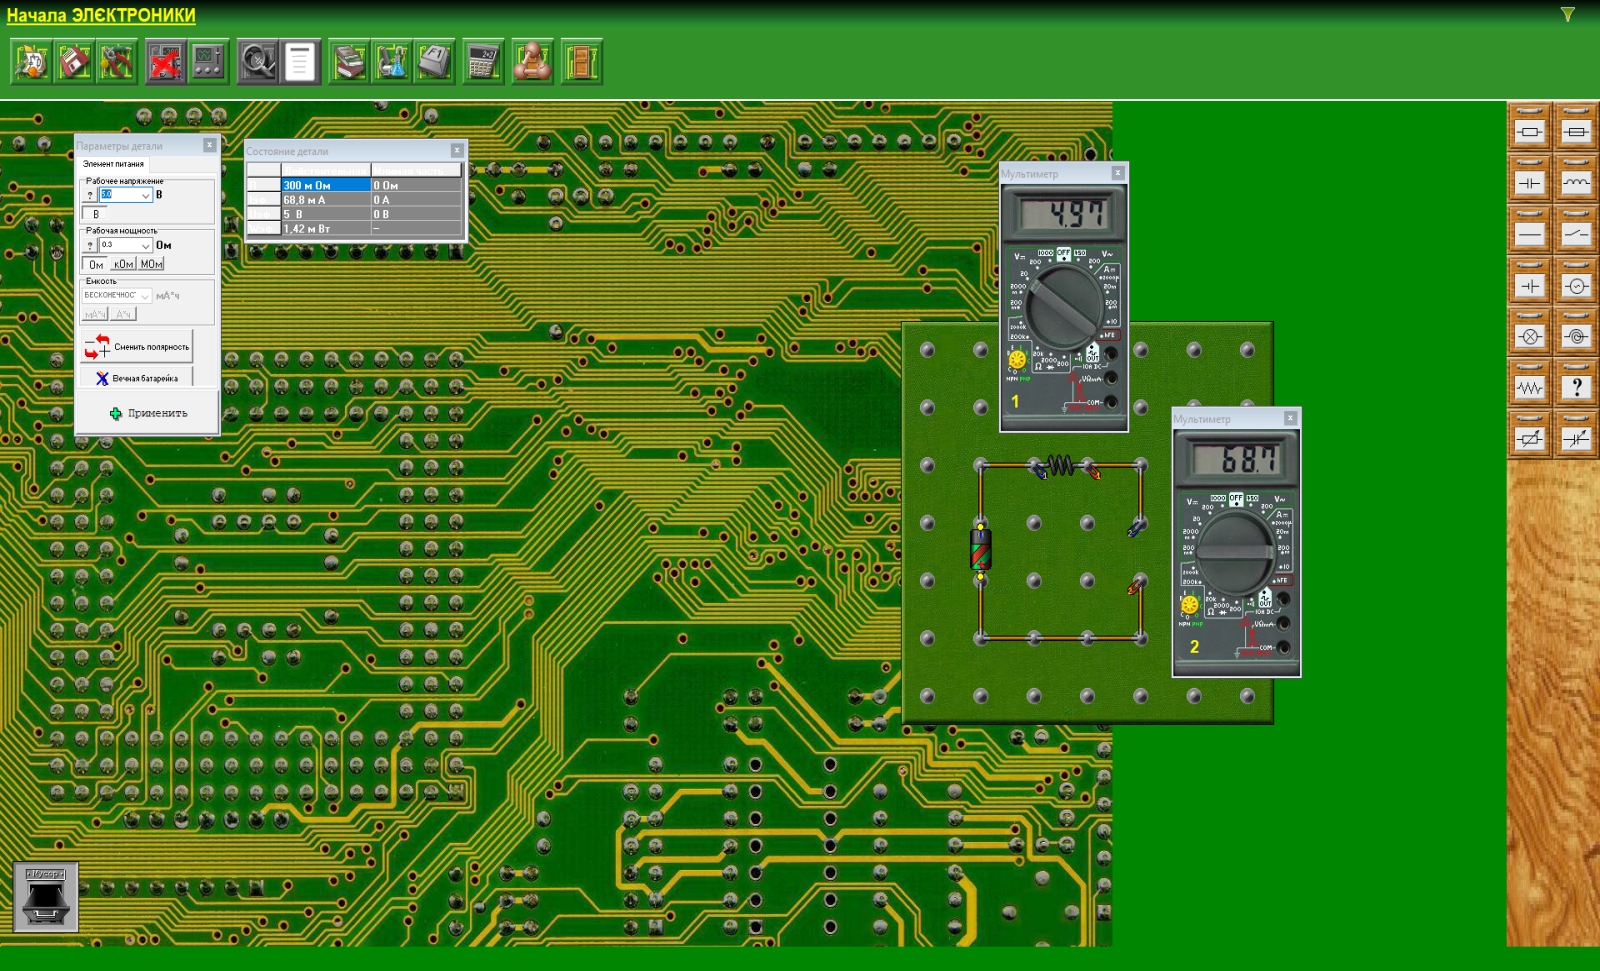Click the Начала ЭЛЕКТРОНИКИ title link

[101, 15]
